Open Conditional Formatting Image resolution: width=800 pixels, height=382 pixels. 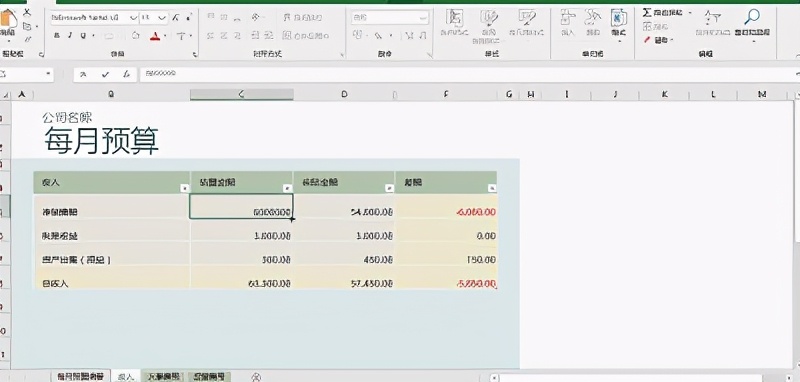point(454,23)
